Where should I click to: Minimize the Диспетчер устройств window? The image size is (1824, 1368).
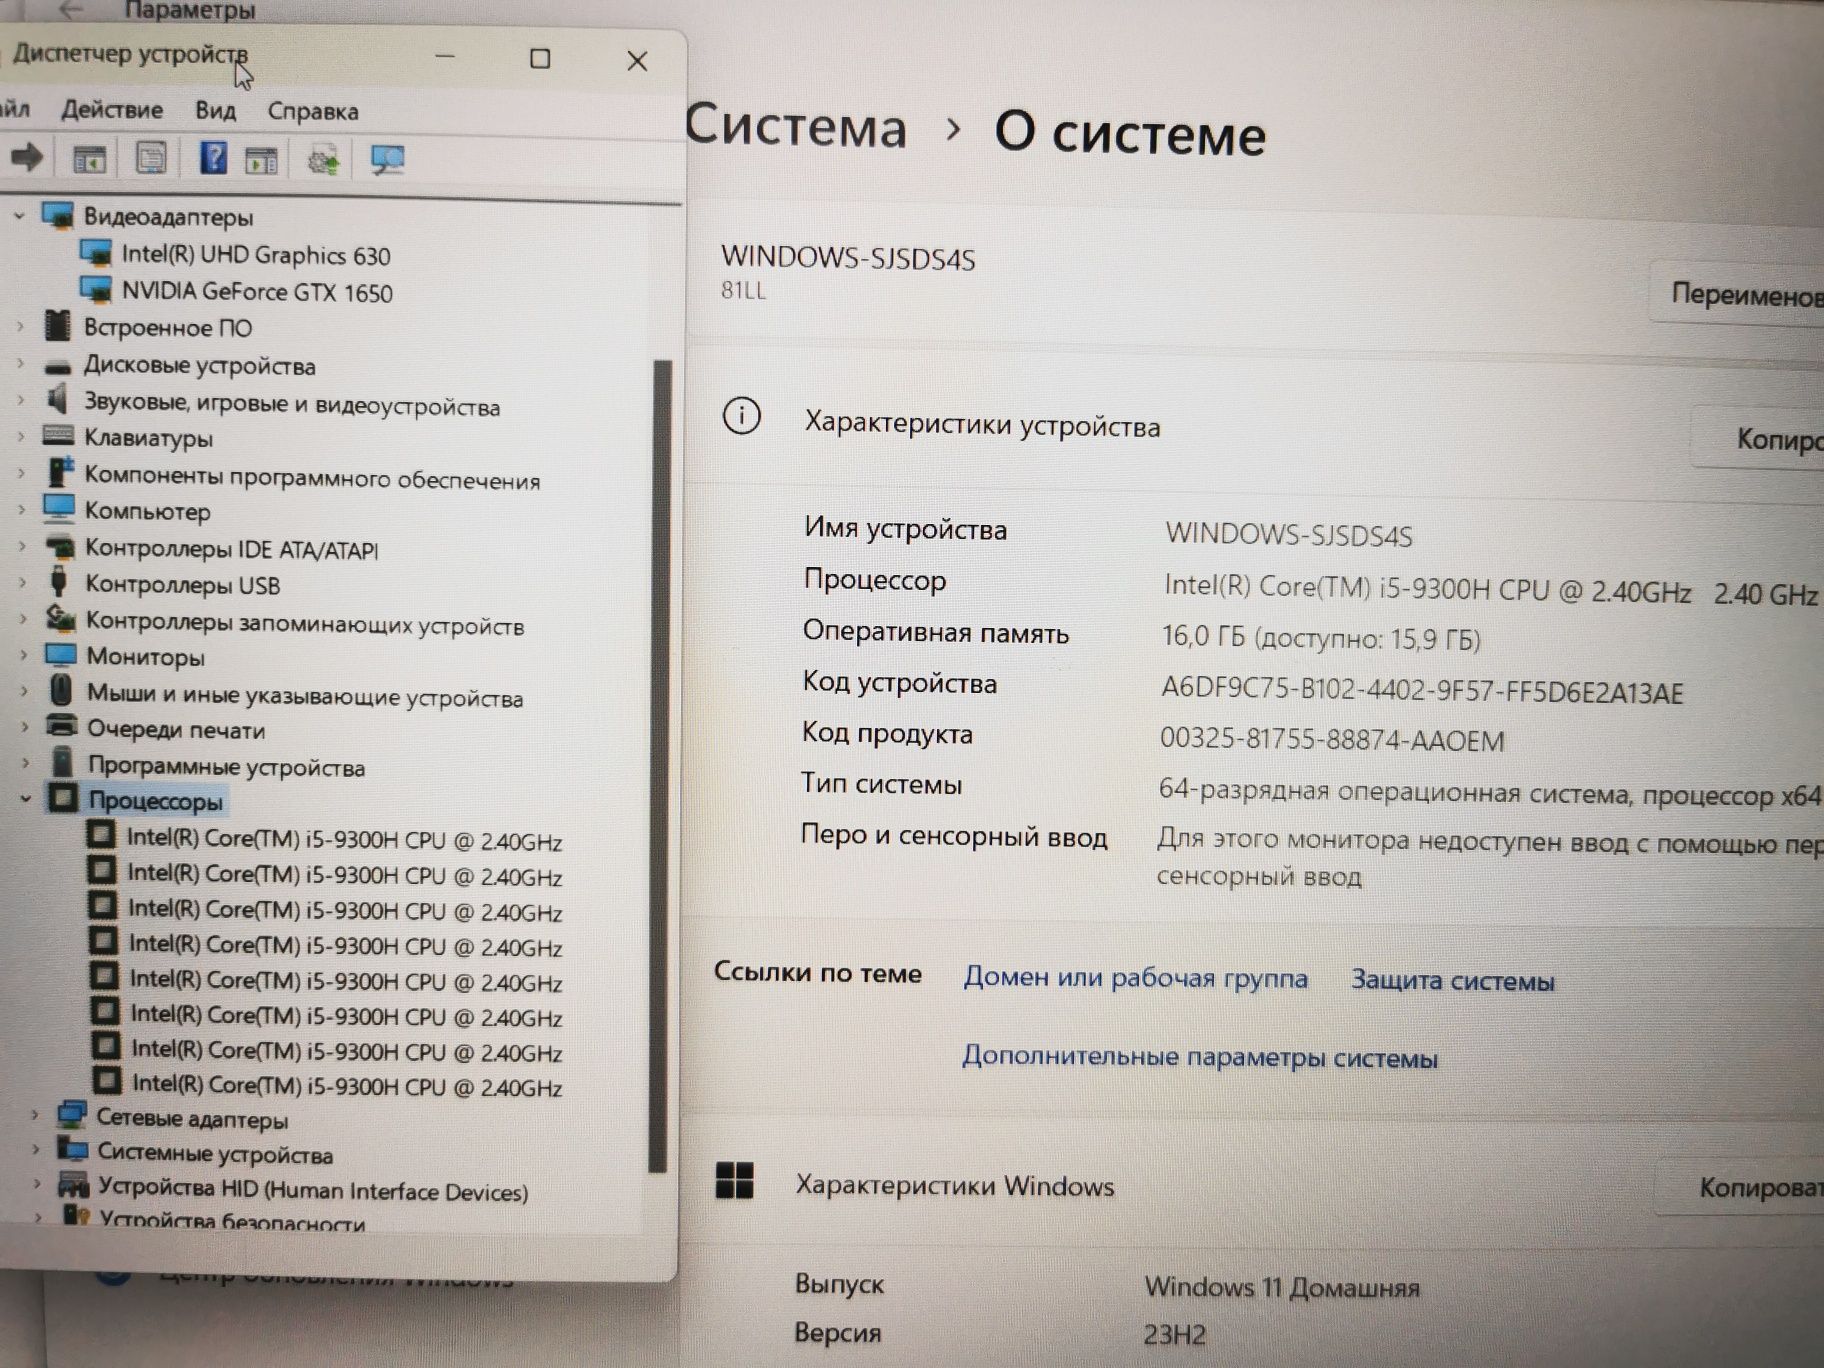click(x=445, y=58)
